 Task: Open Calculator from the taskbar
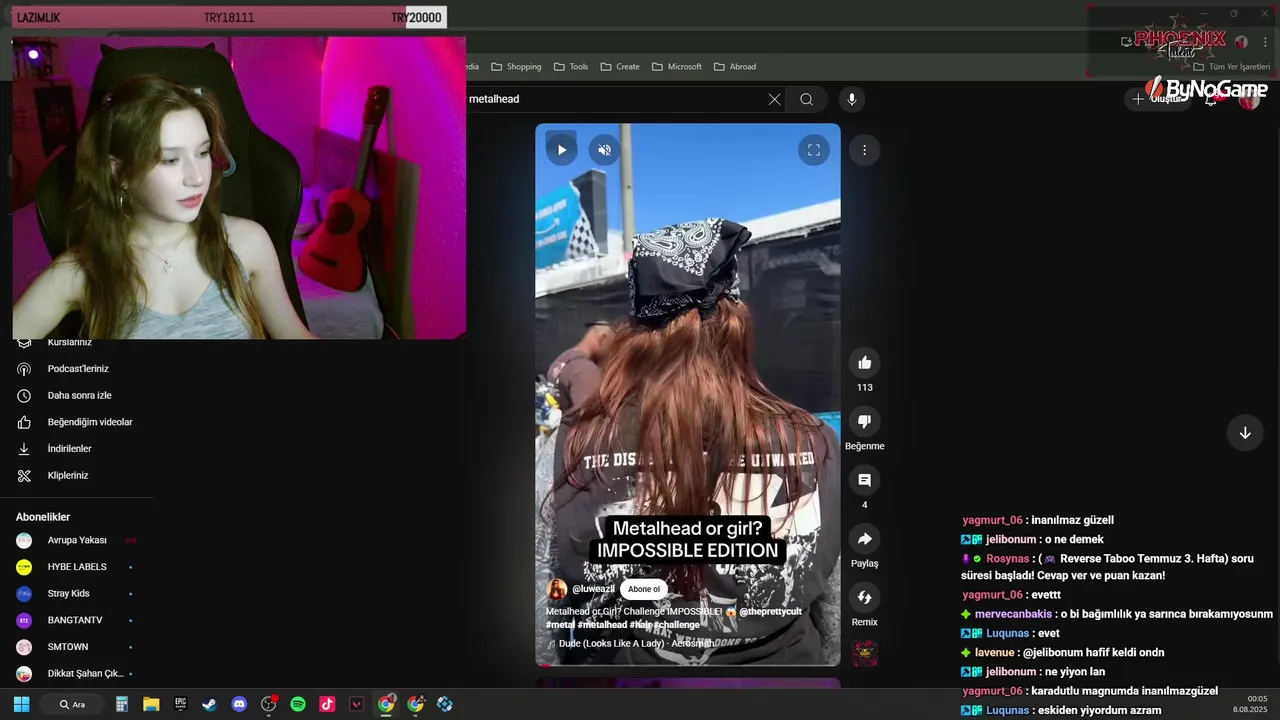[x=122, y=704]
